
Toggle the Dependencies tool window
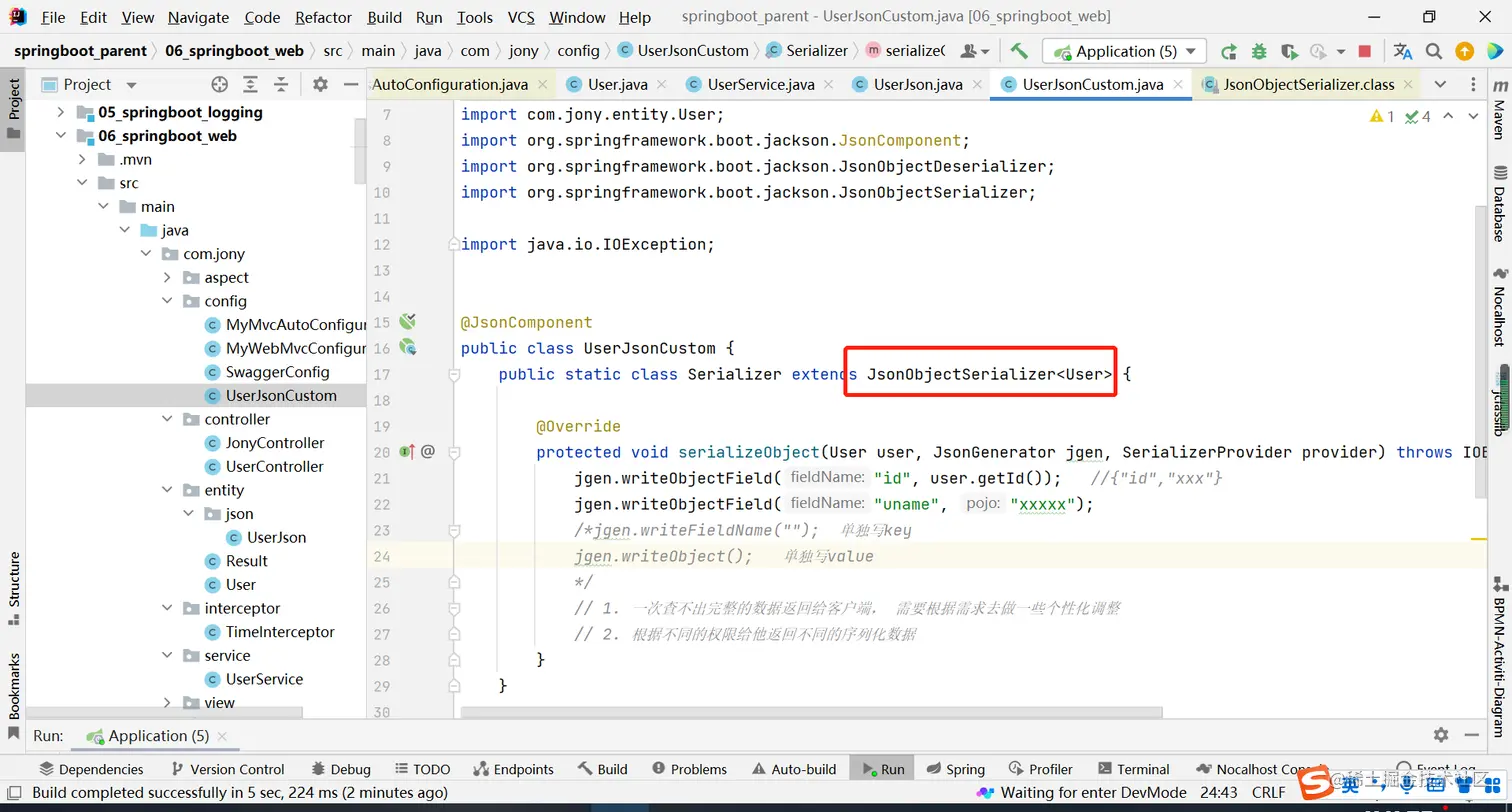91,769
